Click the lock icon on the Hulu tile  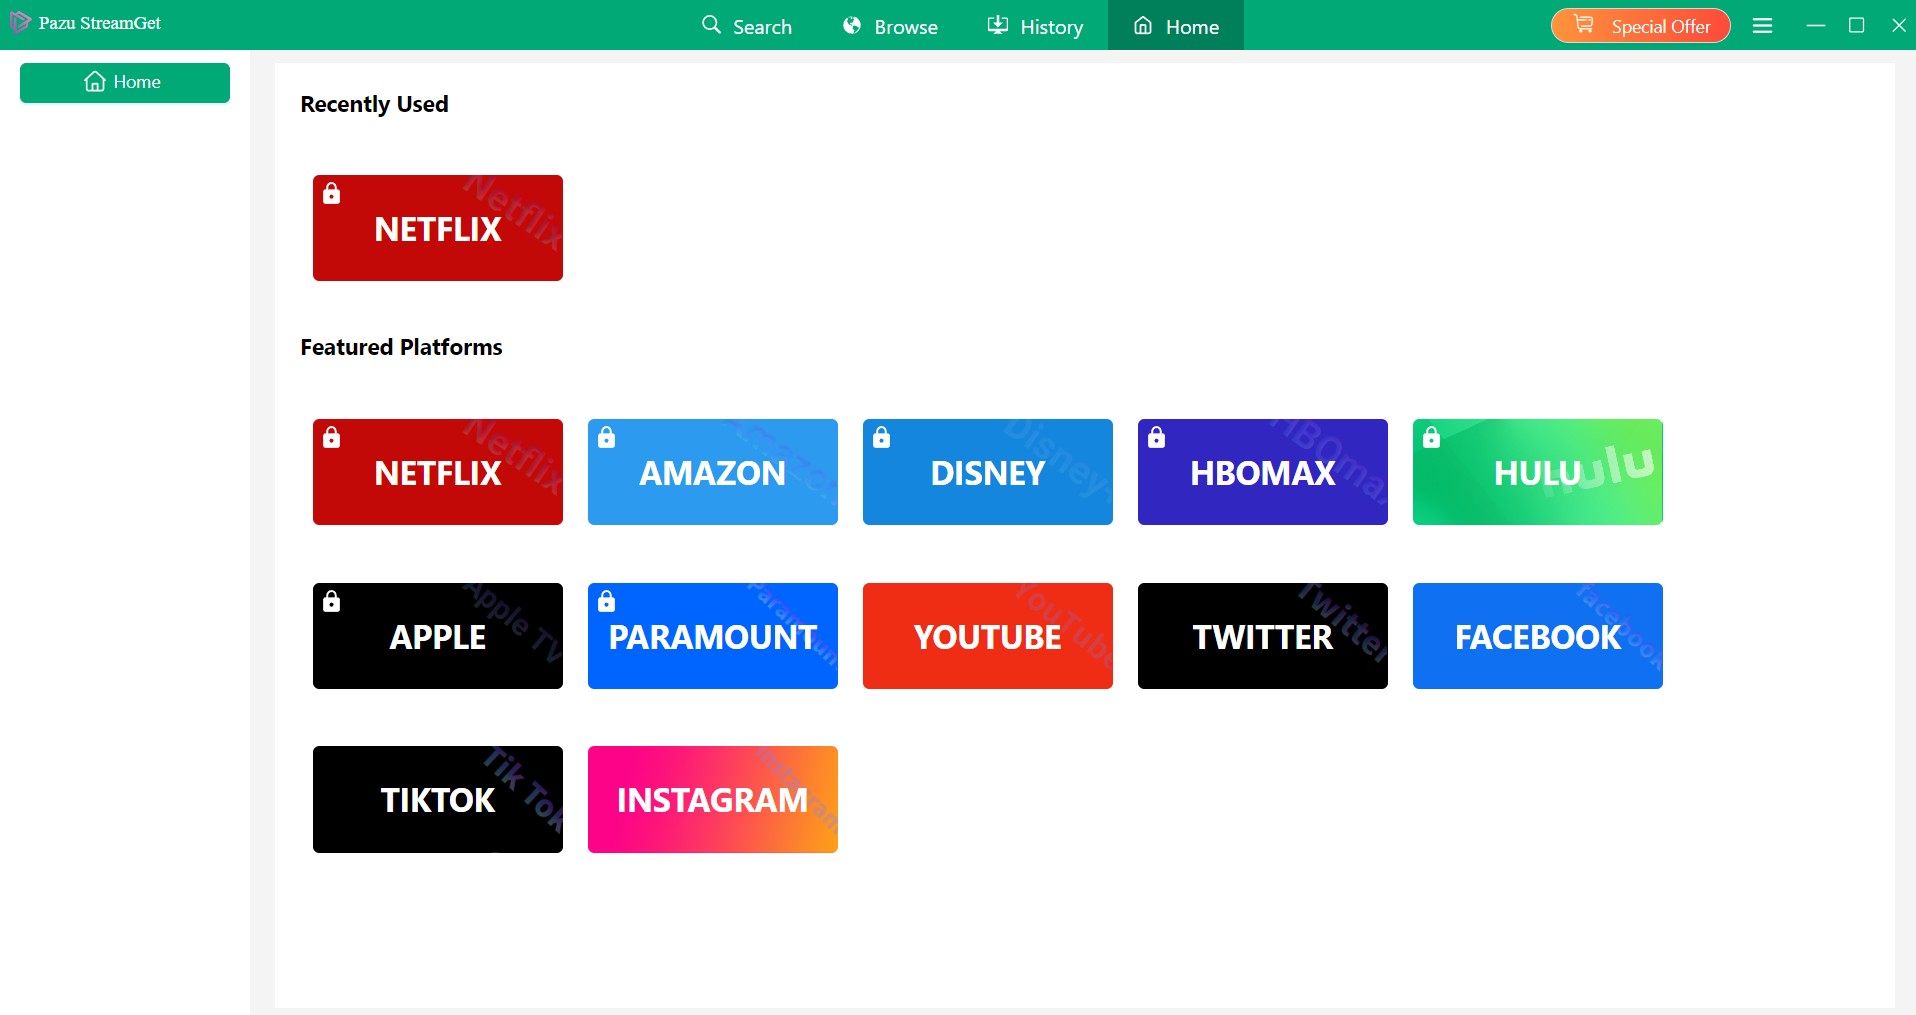coord(1430,437)
